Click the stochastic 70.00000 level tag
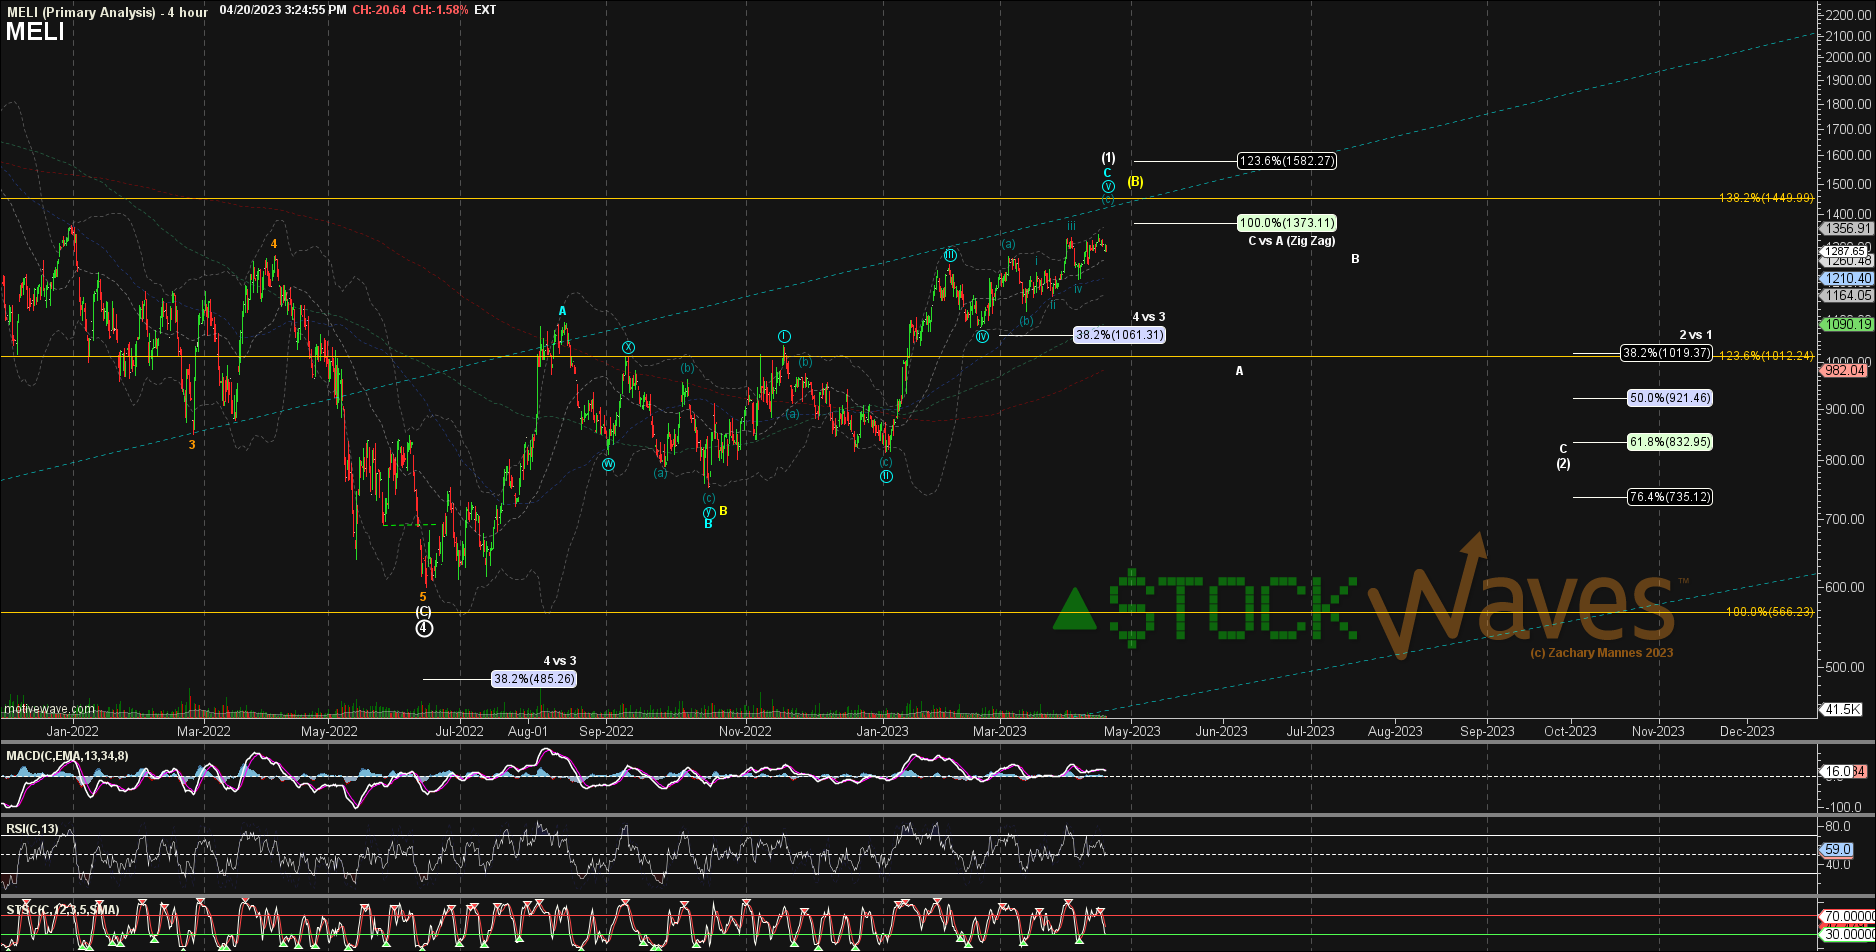The width and height of the screenshot is (1876, 952). point(1847,916)
